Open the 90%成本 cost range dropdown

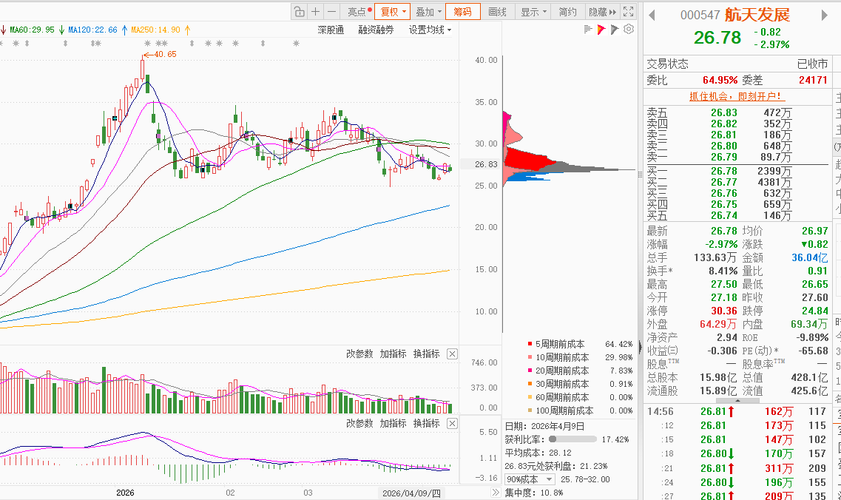tap(530, 479)
